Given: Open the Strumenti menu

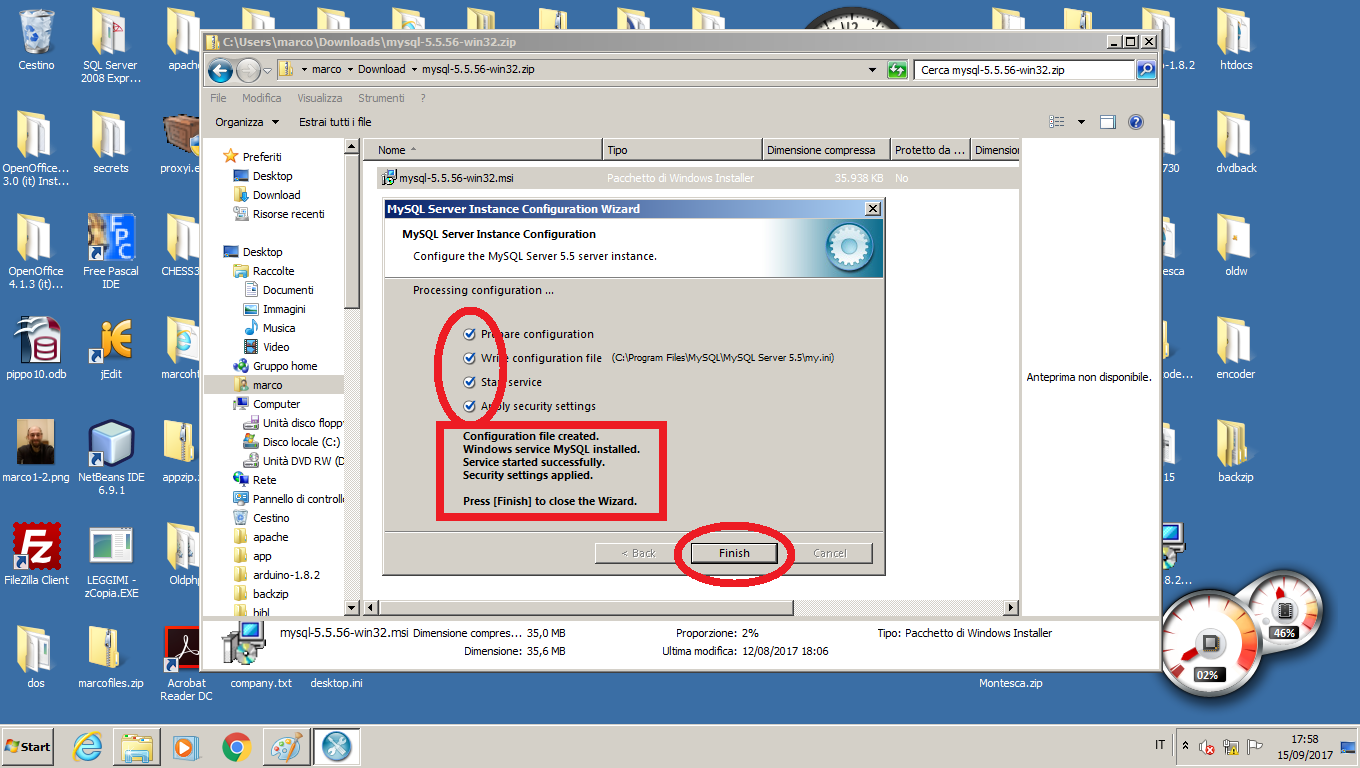Looking at the screenshot, I should [x=381, y=98].
